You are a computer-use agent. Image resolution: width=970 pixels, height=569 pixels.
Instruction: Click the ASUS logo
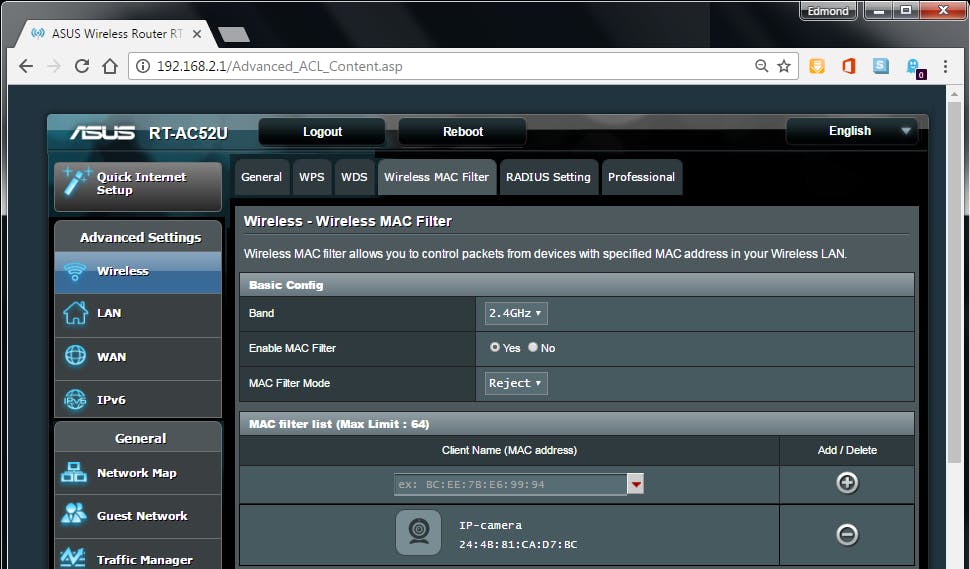pos(102,132)
